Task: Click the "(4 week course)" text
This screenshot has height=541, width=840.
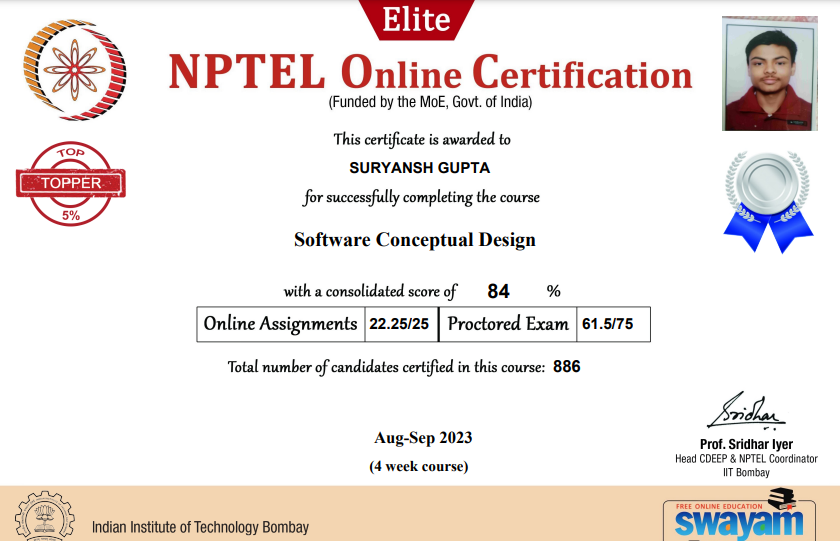Action: tap(419, 466)
